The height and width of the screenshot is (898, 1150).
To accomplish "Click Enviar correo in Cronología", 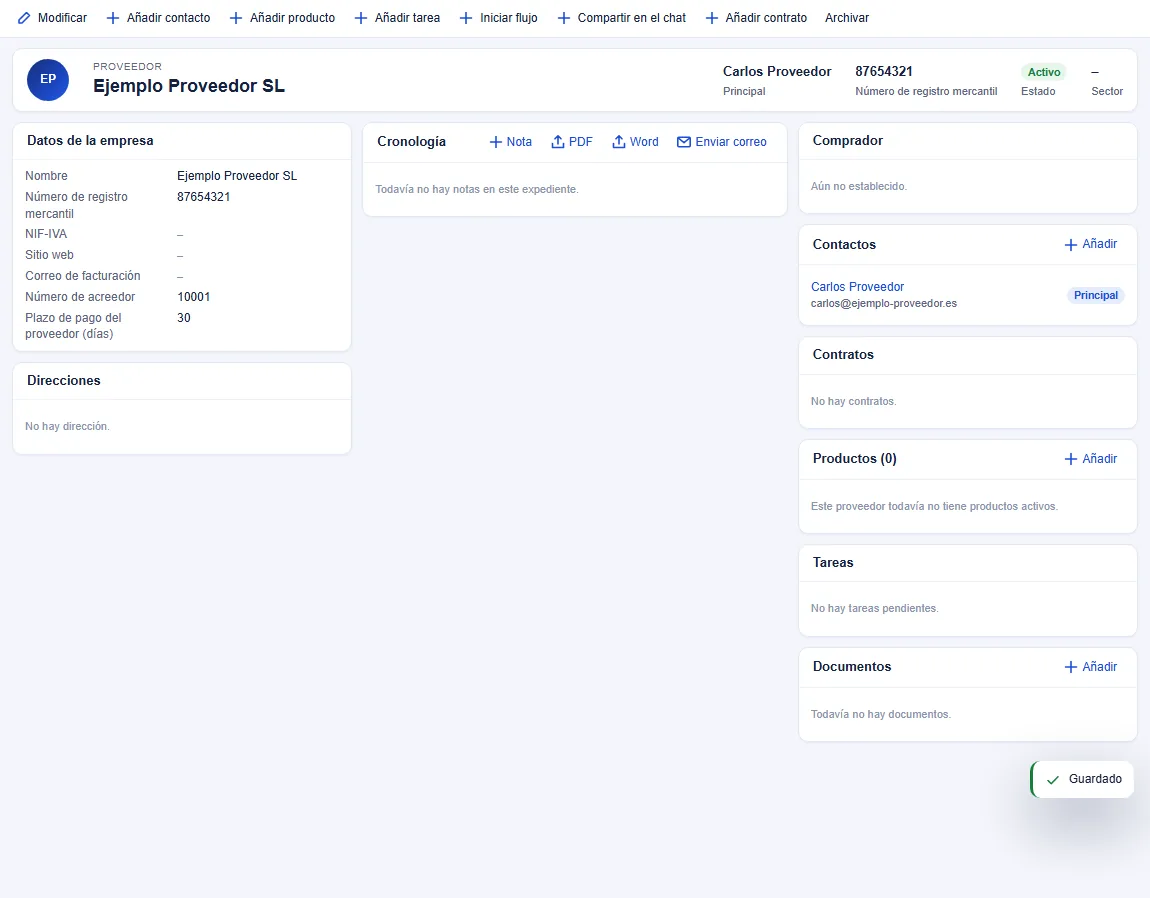I will tap(722, 142).
